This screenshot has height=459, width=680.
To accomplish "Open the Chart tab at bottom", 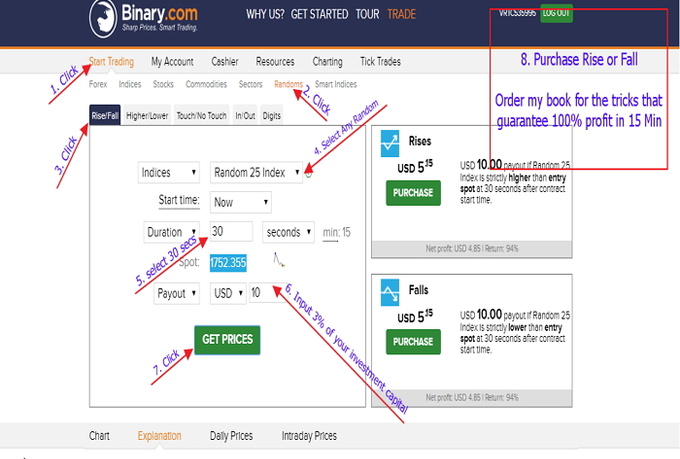I will pyautogui.click(x=99, y=436).
